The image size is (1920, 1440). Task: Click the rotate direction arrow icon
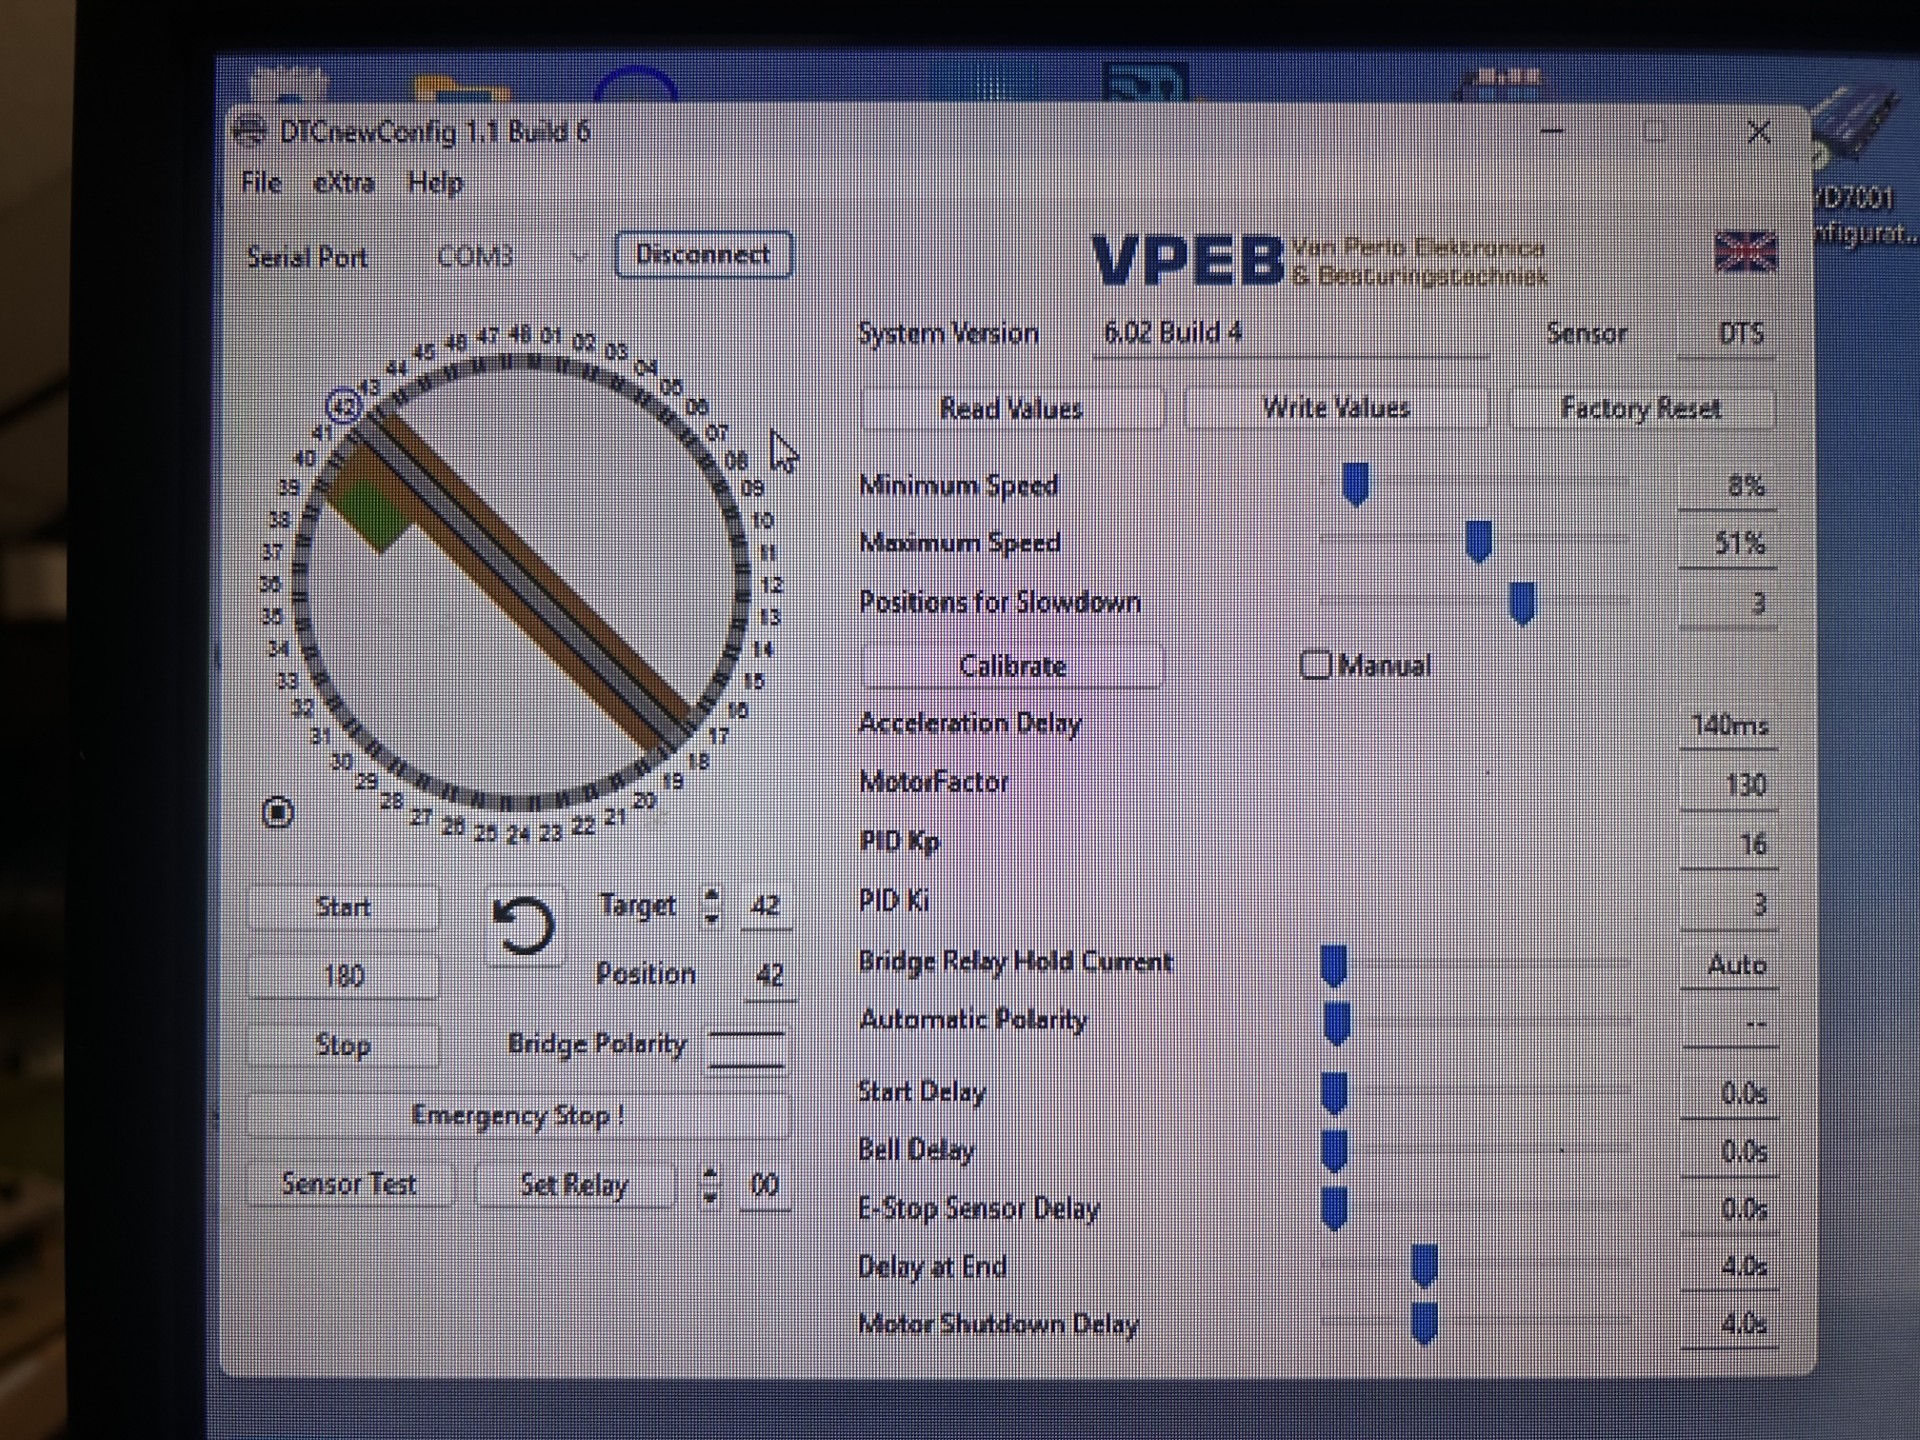[524, 926]
